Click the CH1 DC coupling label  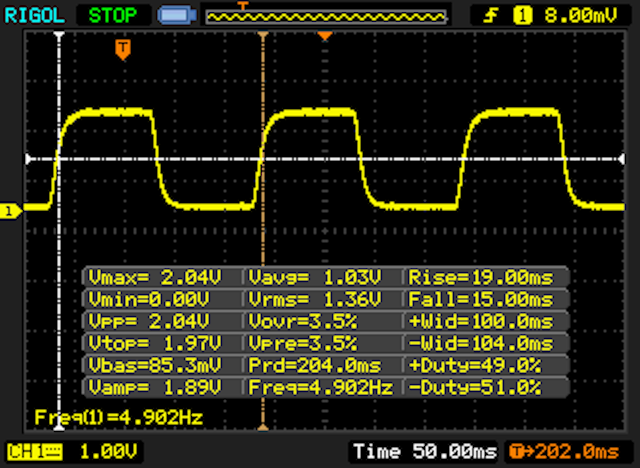pyautogui.click(x=35, y=452)
